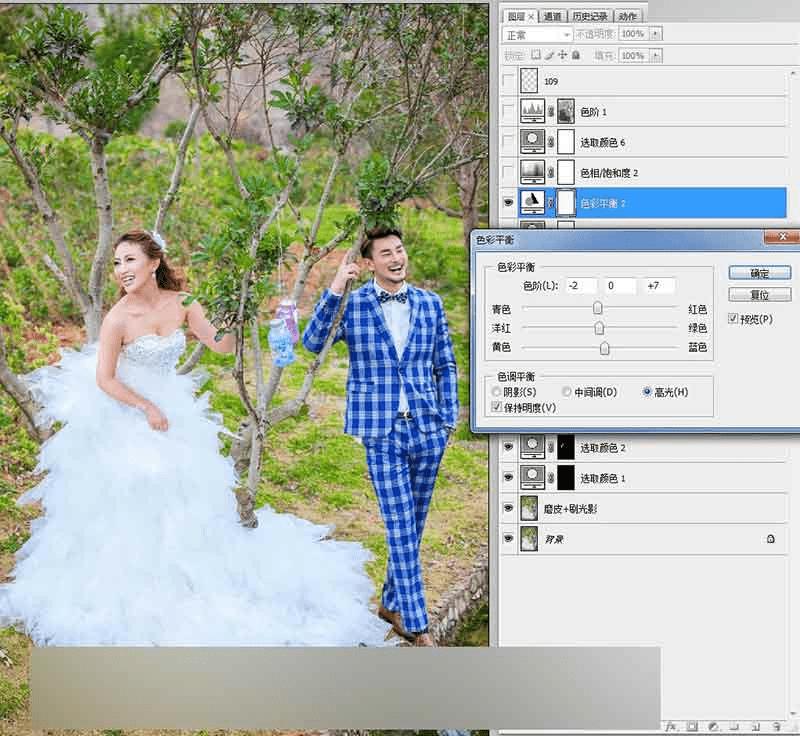Click the new adjustment layer icon
The image size is (800, 736).
713,726
